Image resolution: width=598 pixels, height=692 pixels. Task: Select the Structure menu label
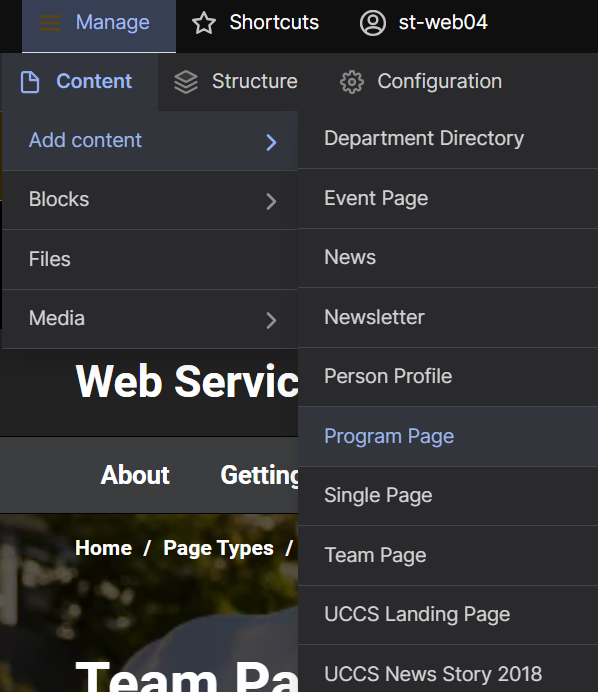(255, 81)
